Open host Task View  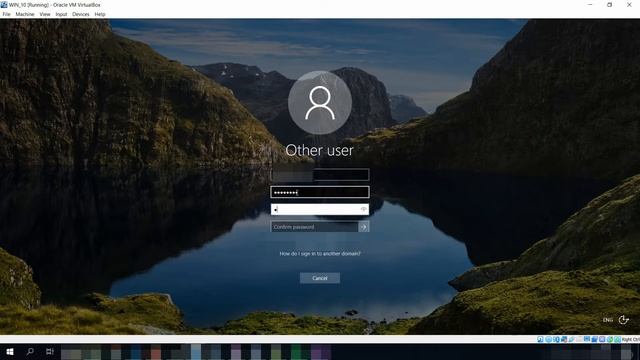pyautogui.click(x=50, y=351)
